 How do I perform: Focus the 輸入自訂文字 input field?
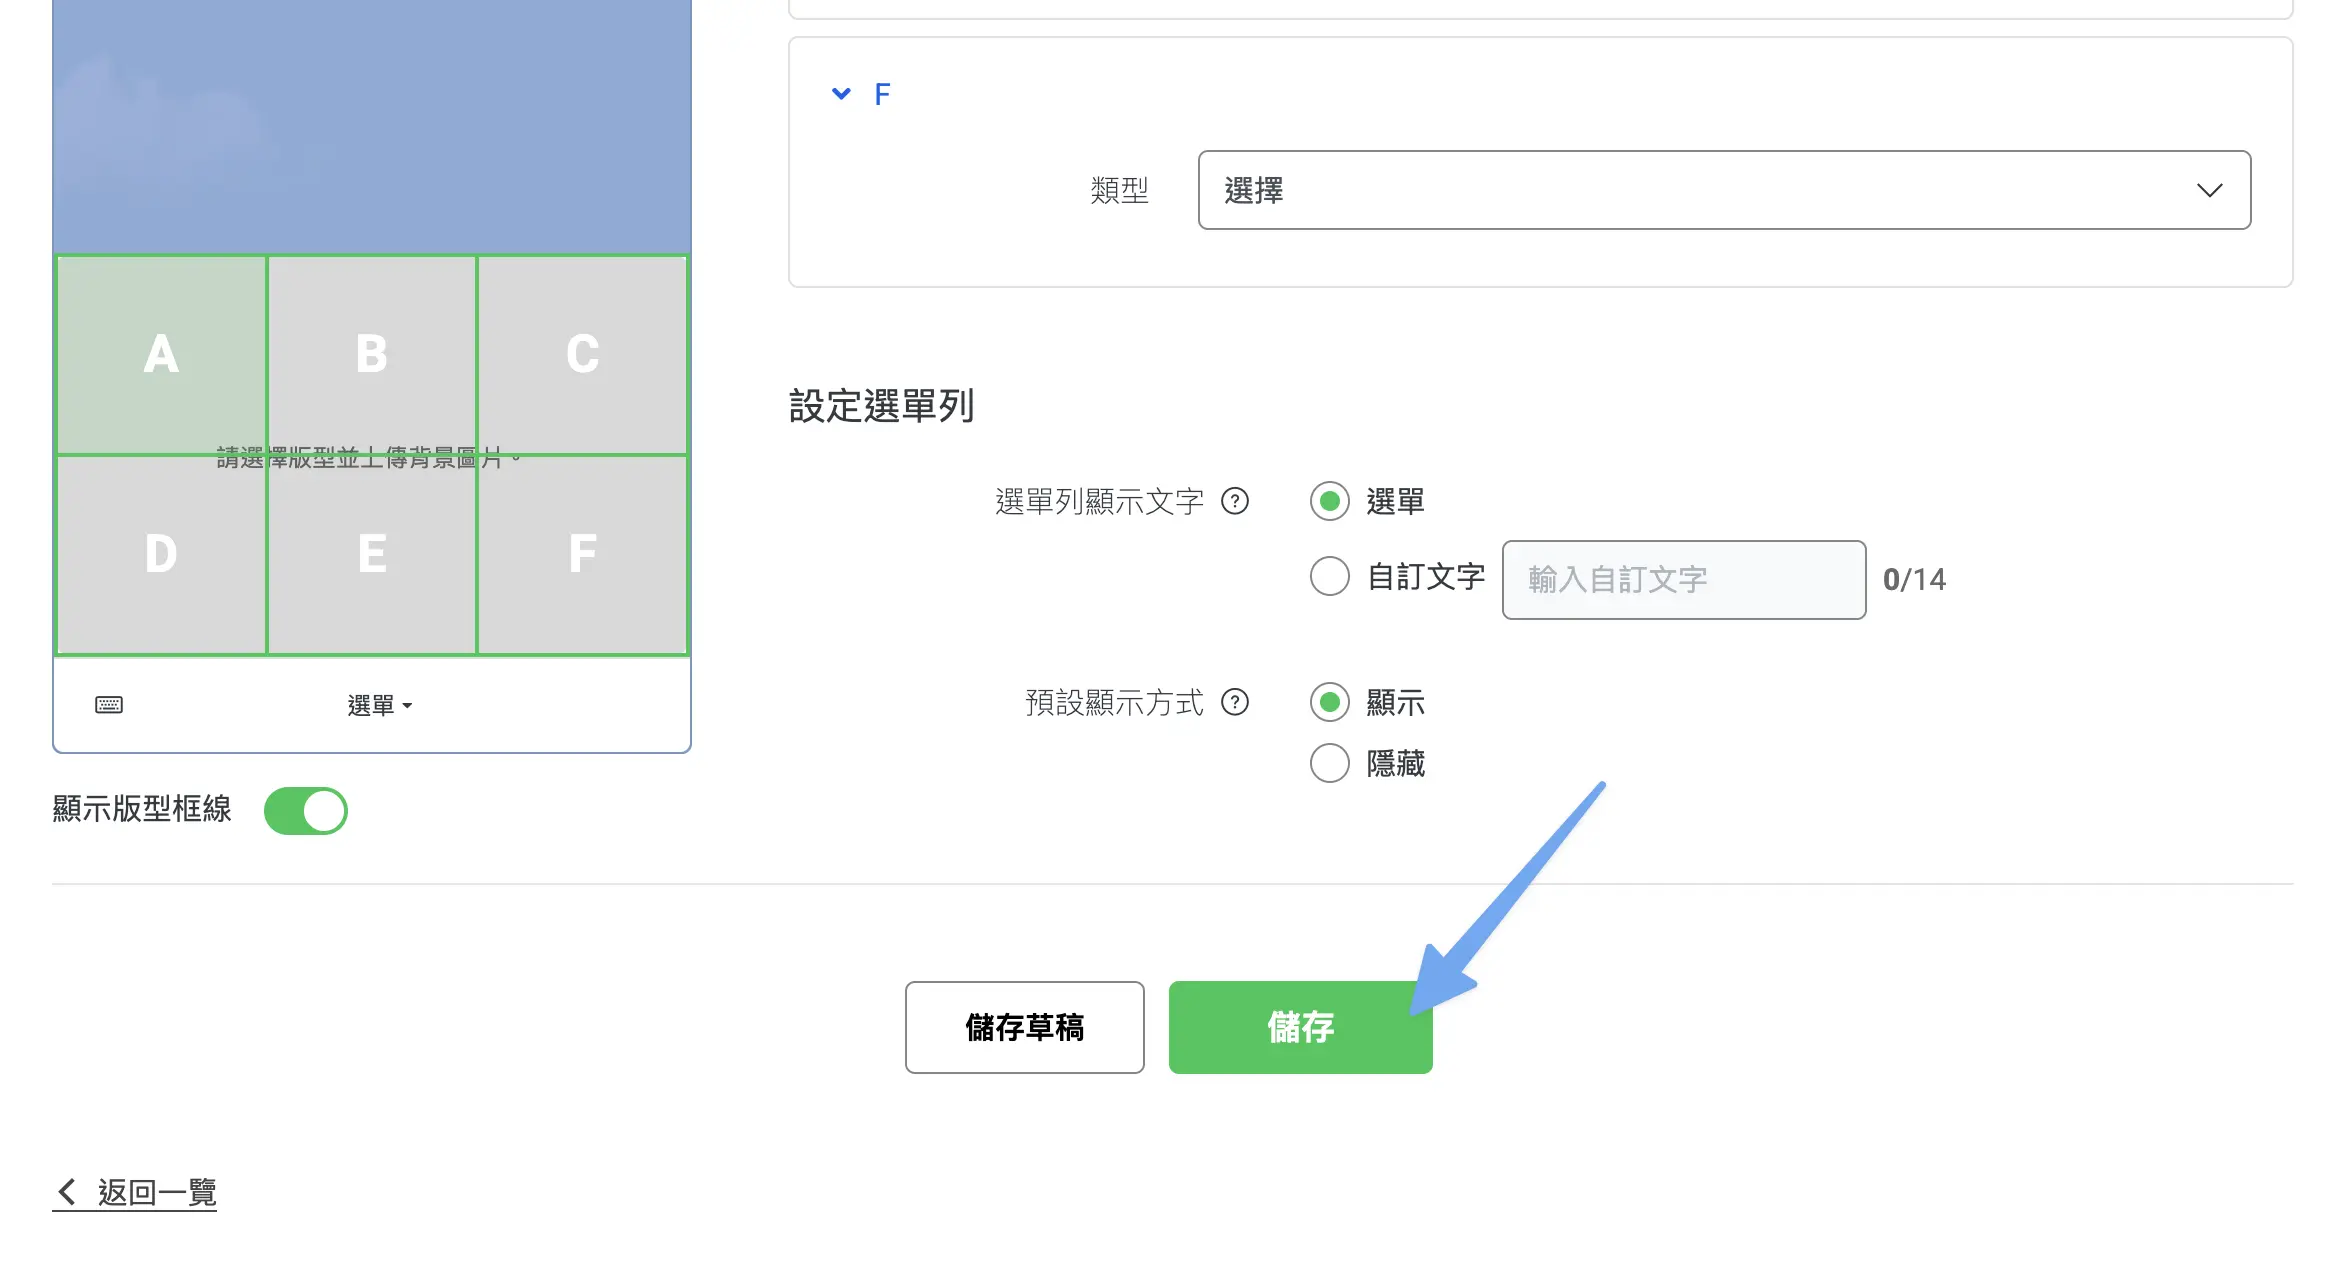tap(1683, 580)
